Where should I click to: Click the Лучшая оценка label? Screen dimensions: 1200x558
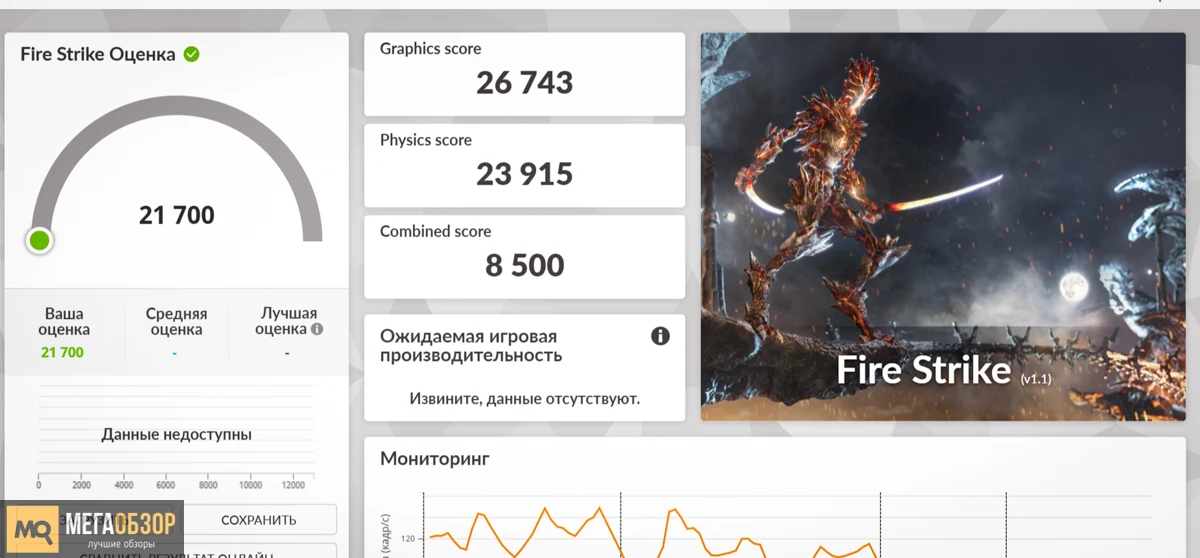(288, 321)
